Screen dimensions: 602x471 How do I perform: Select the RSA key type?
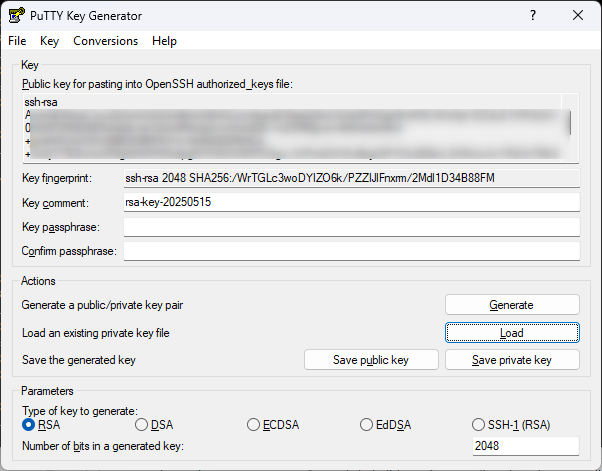(41, 425)
